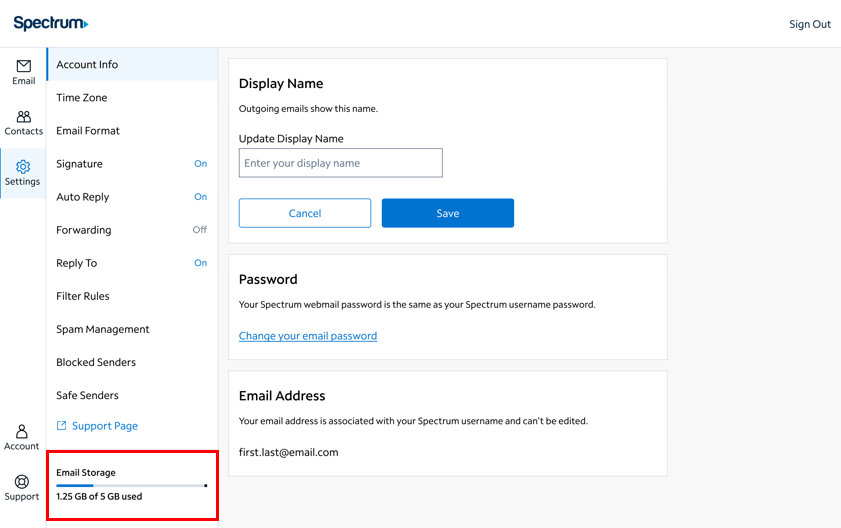Open the Email envelope icon in sidebar
Image resolution: width=841 pixels, height=528 pixels.
coord(23,66)
